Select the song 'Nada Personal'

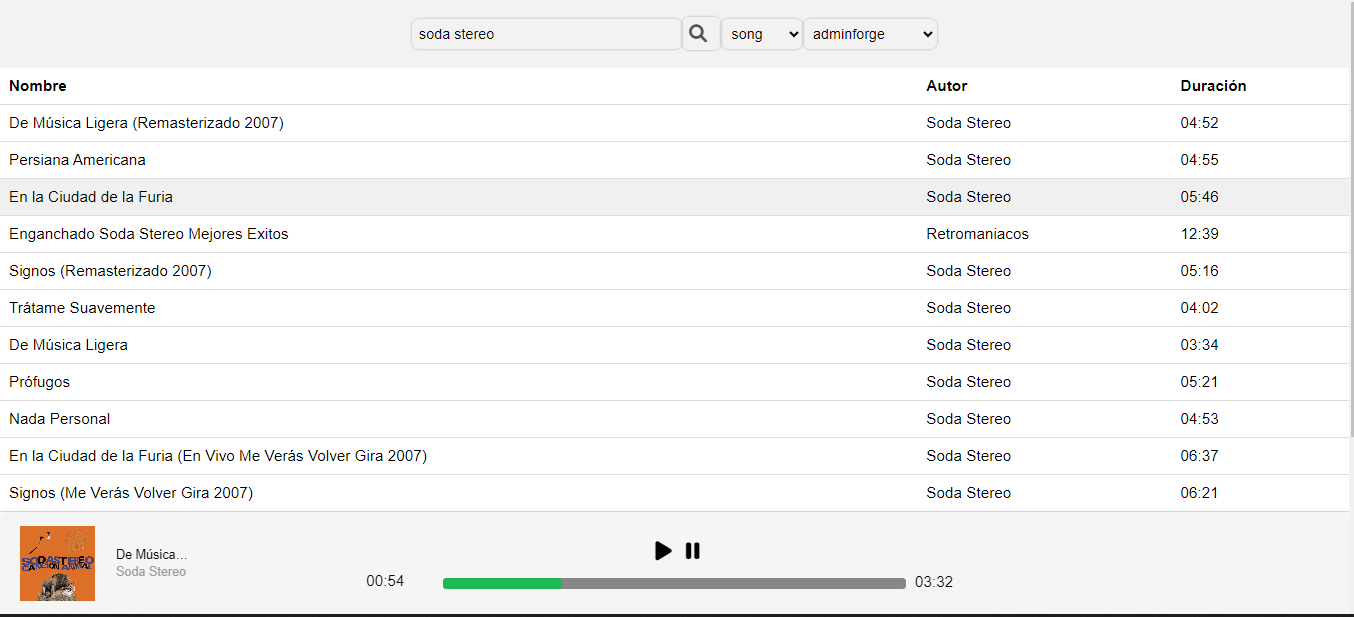click(x=59, y=419)
